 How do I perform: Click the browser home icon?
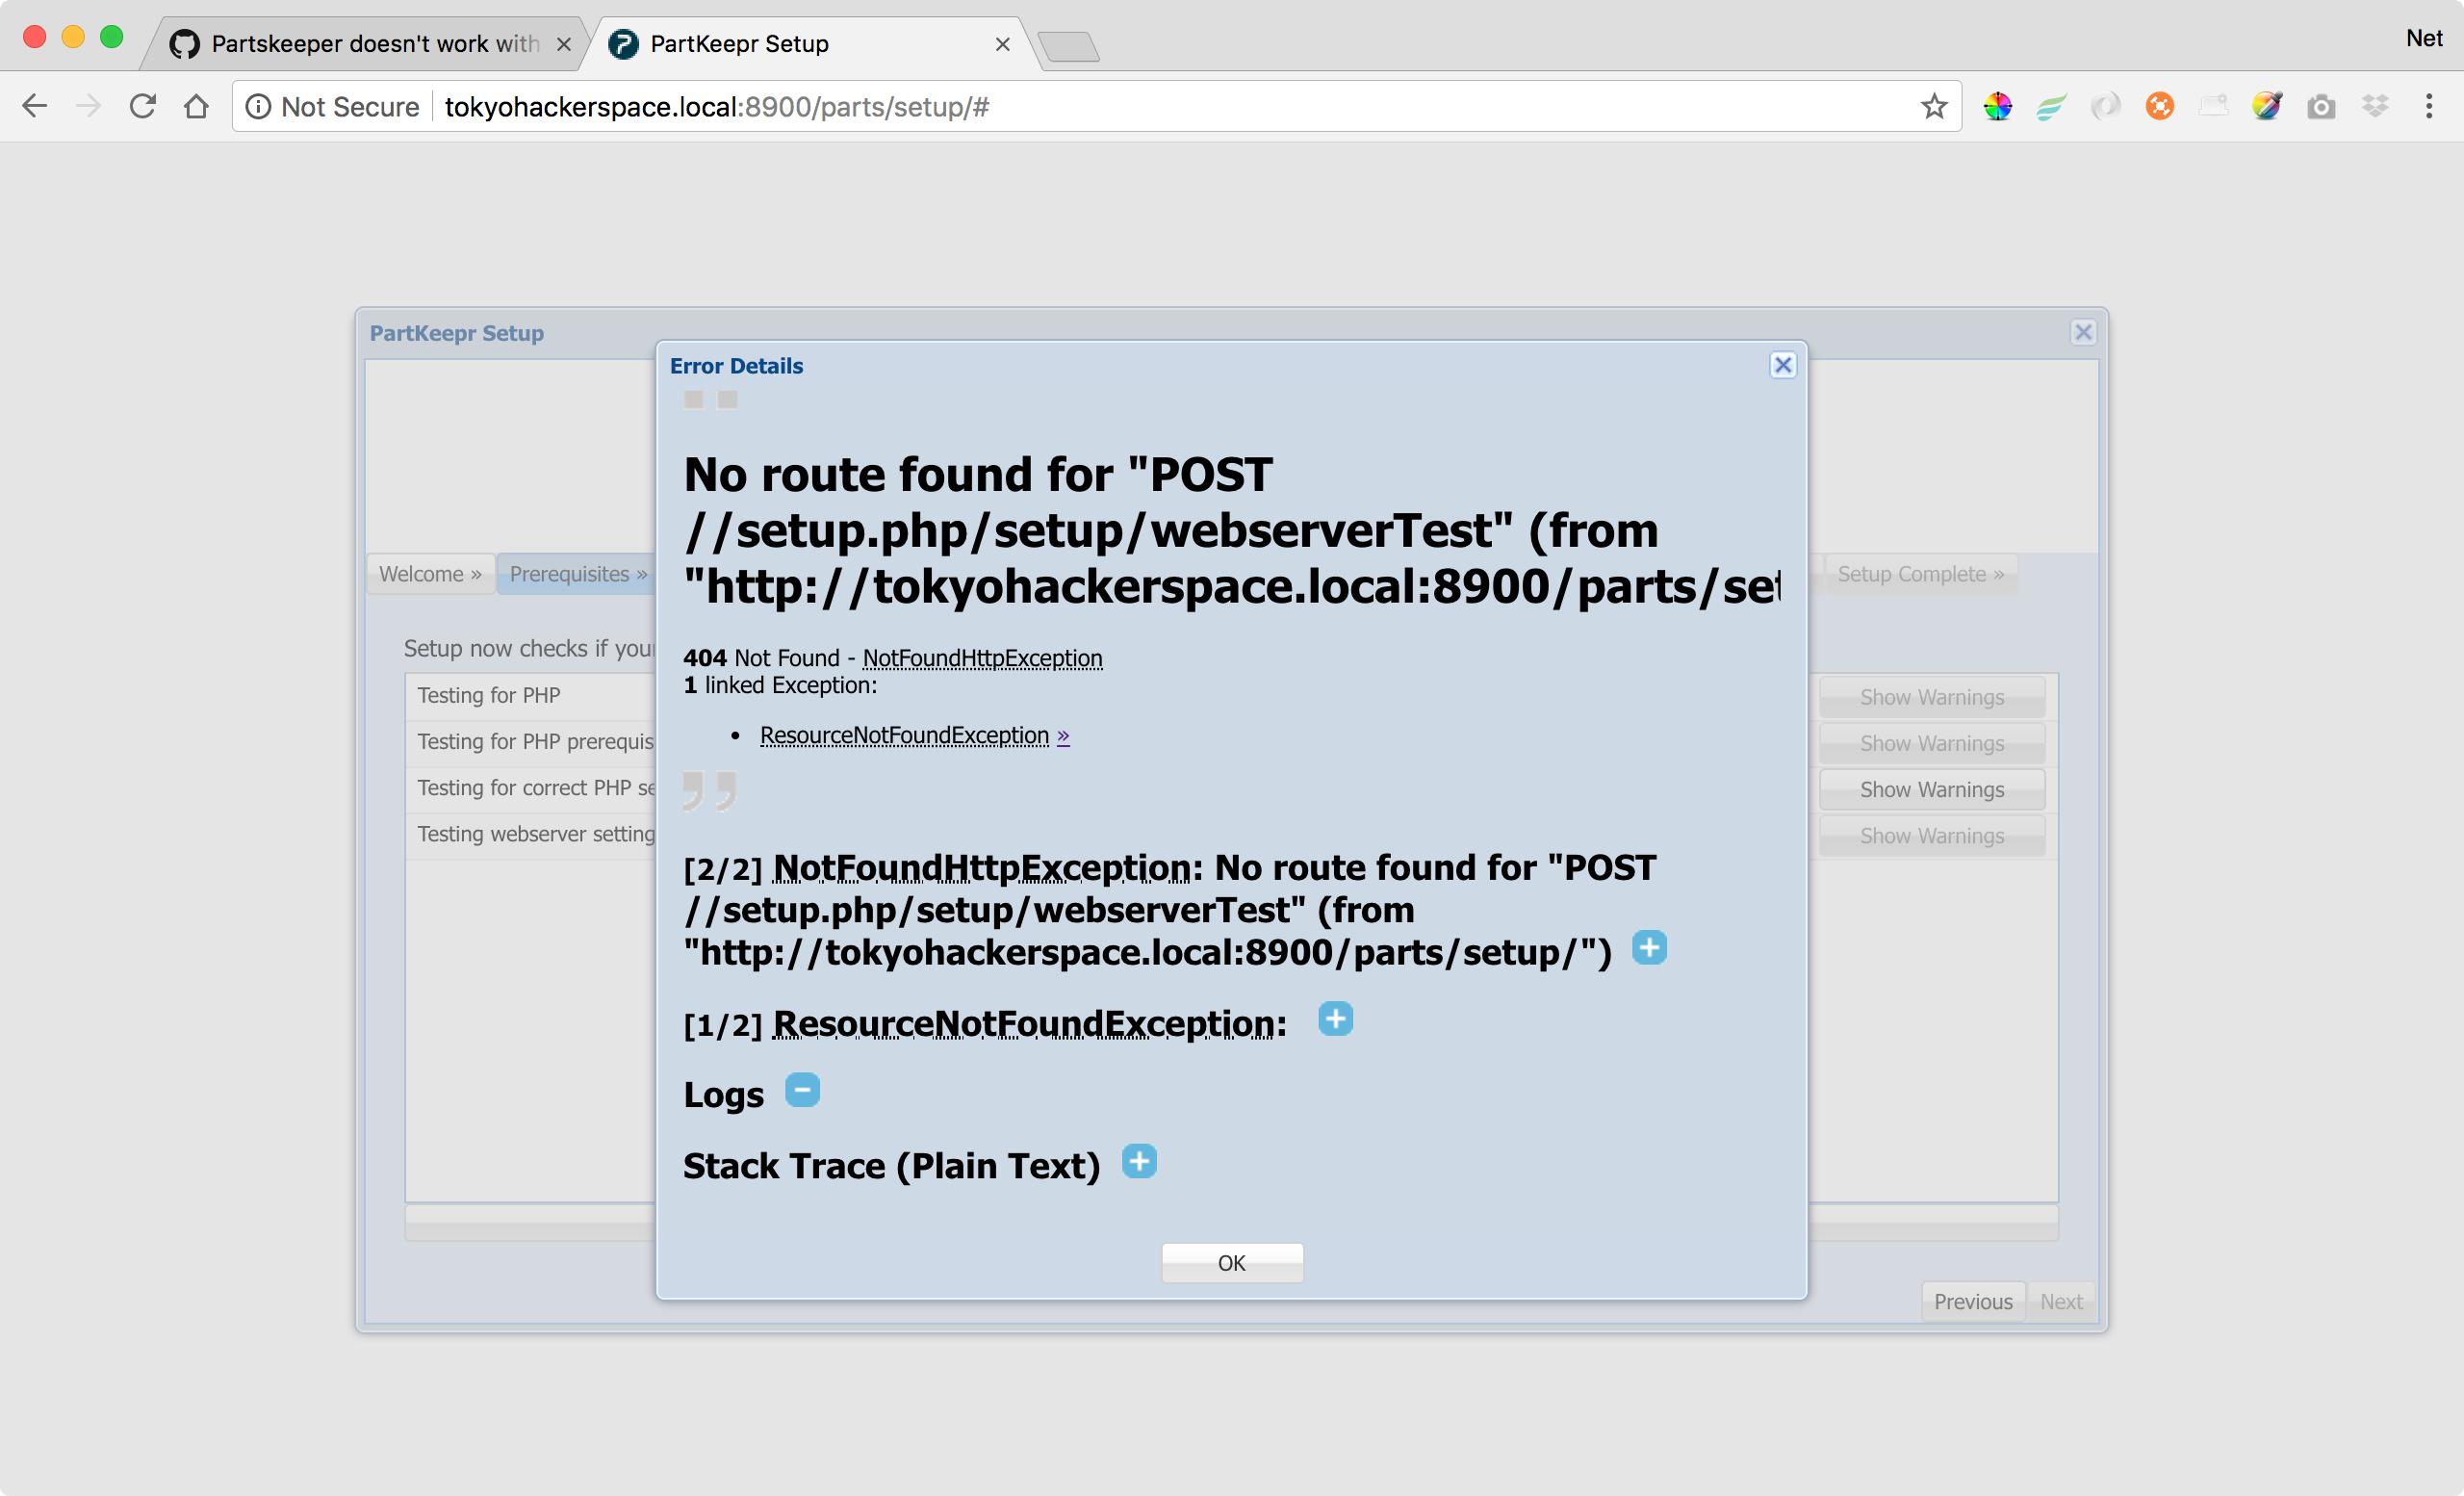[x=196, y=106]
